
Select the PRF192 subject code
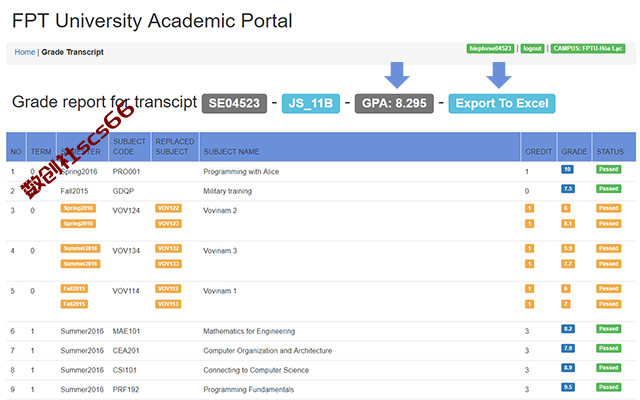tap(126, 390)
